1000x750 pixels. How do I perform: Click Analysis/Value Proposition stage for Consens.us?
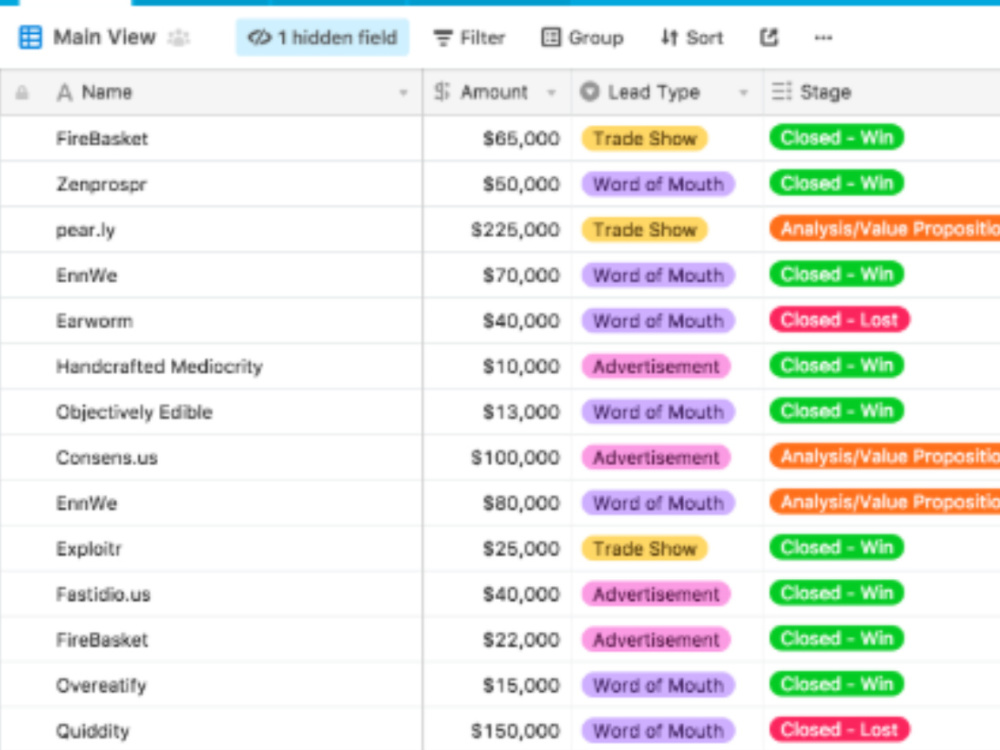click(885, 456)
